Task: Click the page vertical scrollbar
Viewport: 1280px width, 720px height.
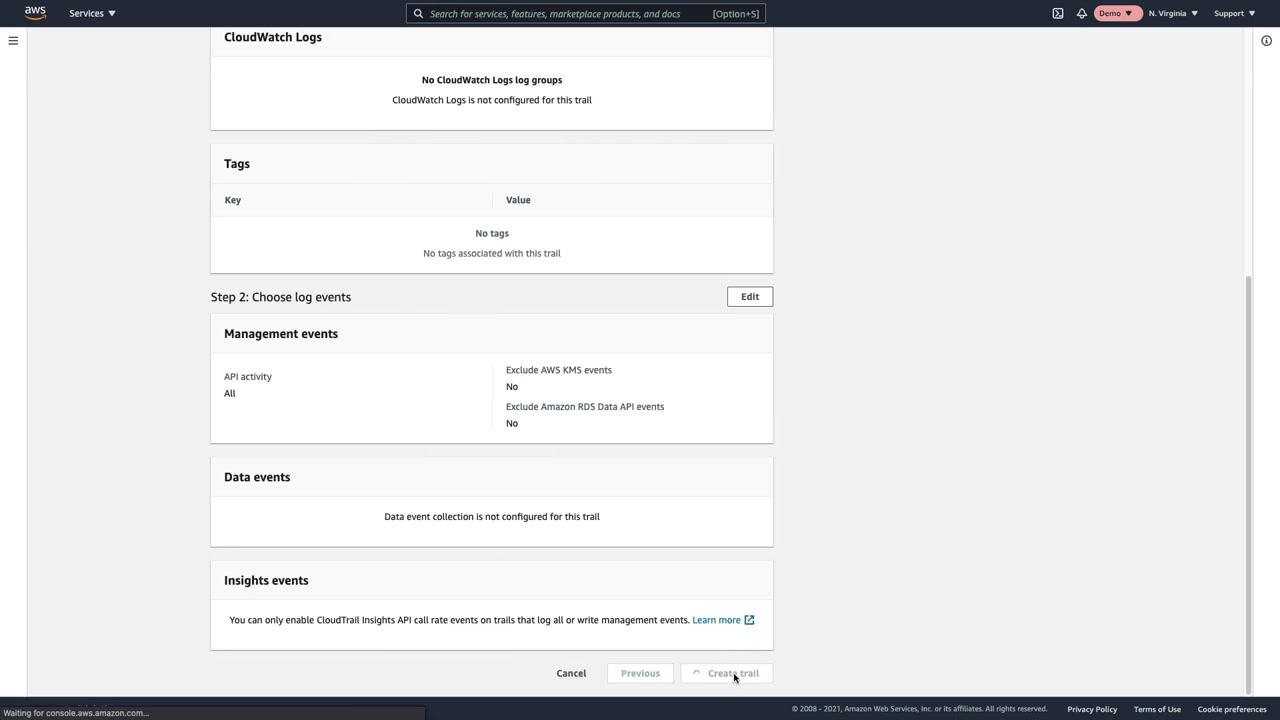Action: [x=1247, y=480]
